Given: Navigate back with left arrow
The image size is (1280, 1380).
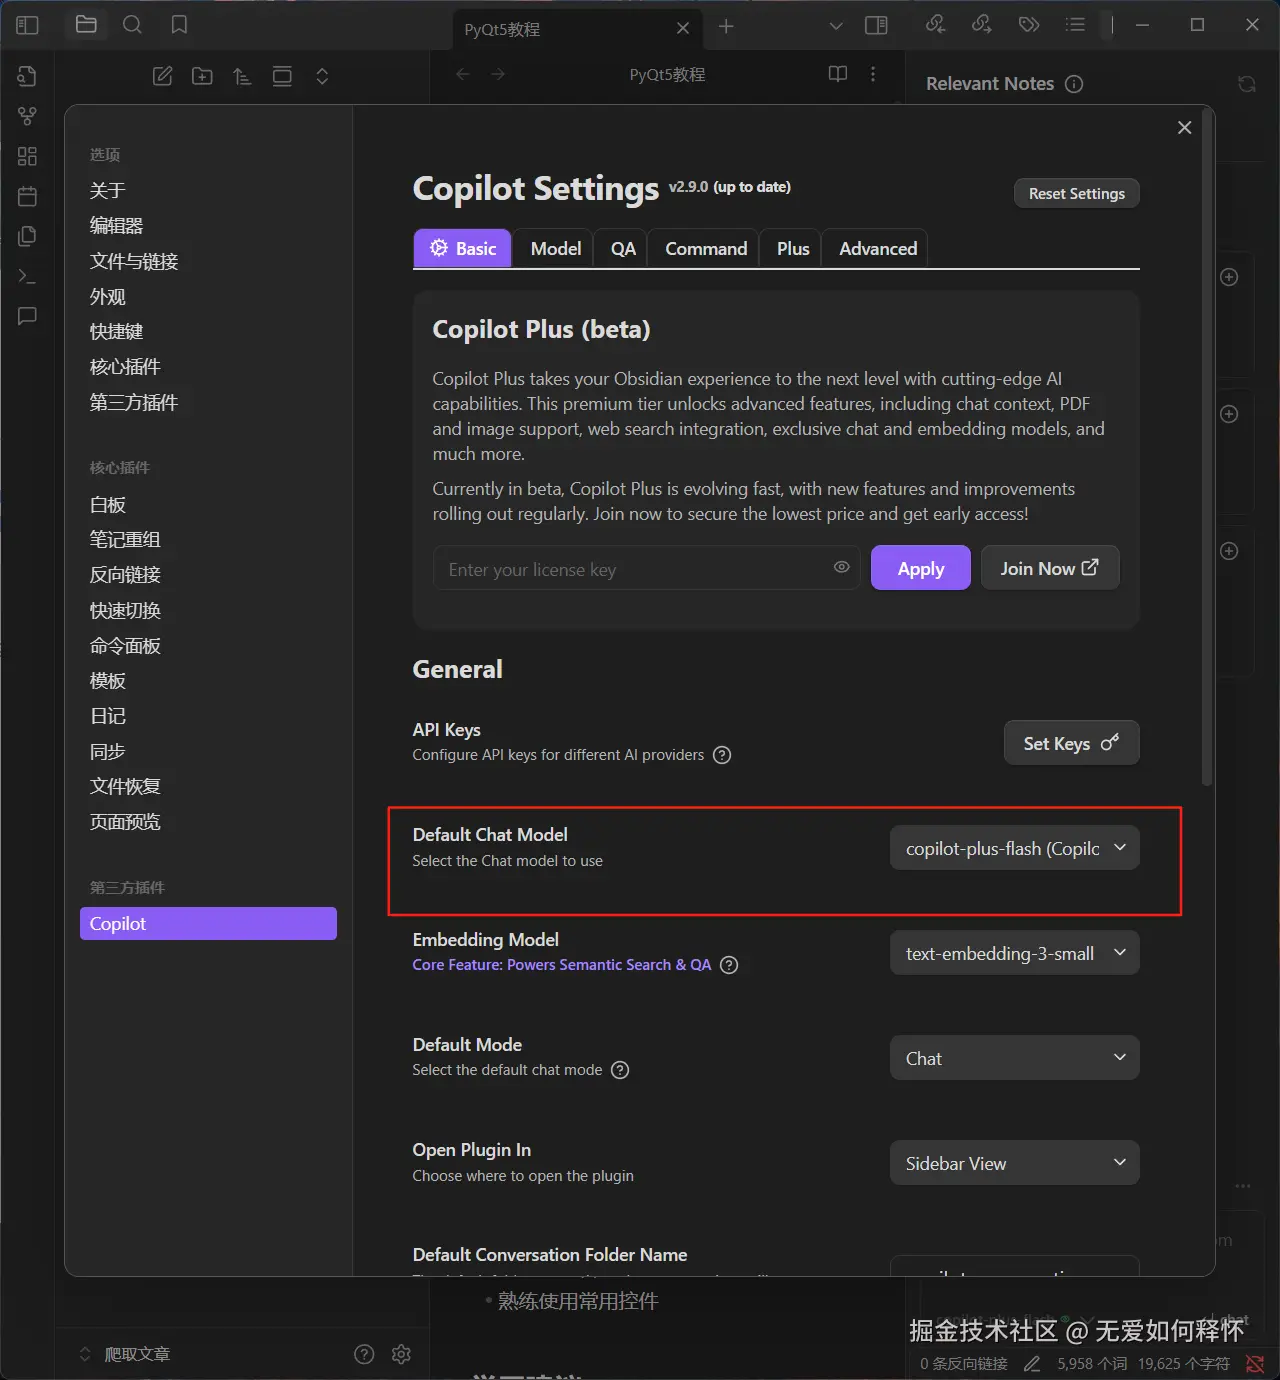Looking at the screenshot, I should (x=462, y=74).
